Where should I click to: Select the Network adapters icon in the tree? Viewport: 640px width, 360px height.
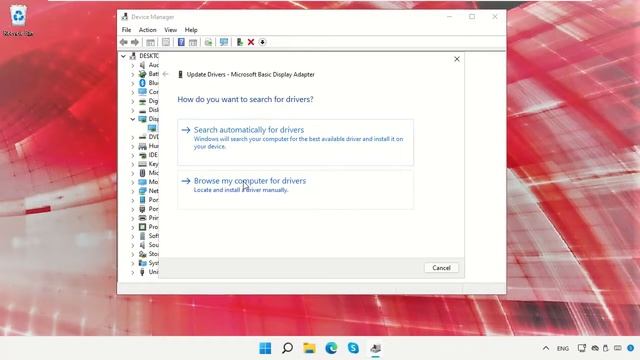click(142, 191)
